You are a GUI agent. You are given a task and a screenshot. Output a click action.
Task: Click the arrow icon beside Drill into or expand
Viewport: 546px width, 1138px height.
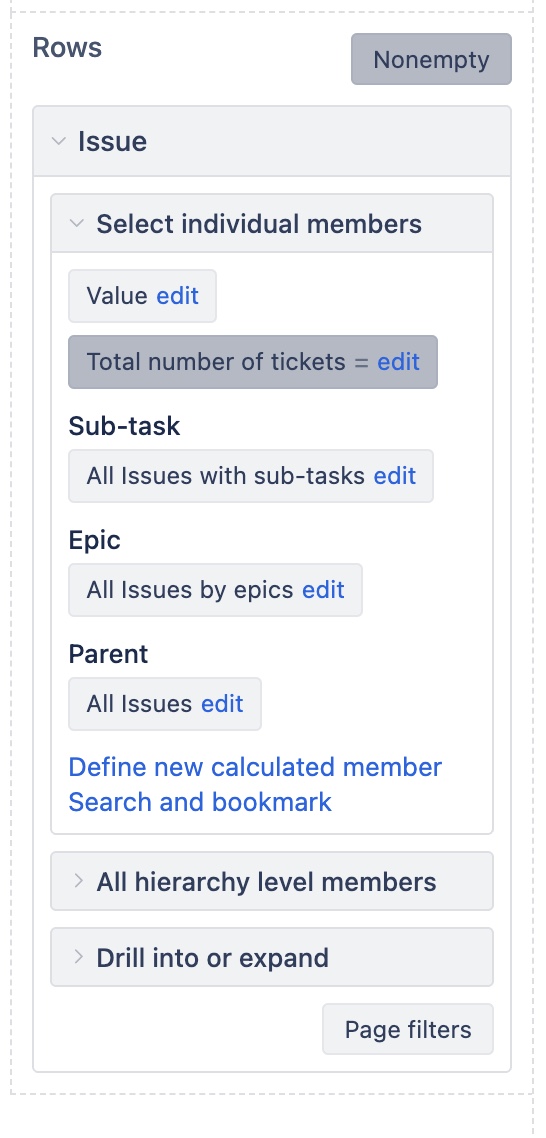[x=78, y=957]
